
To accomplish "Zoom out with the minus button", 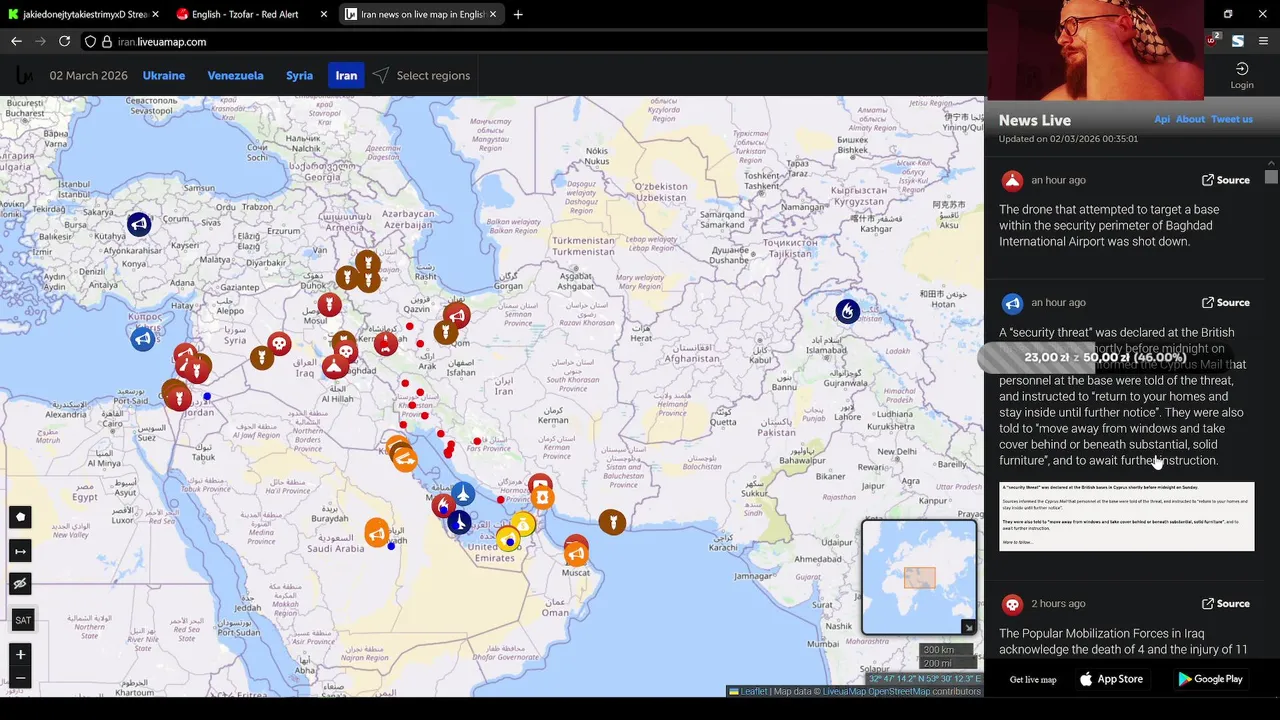I will pos(20,678).
